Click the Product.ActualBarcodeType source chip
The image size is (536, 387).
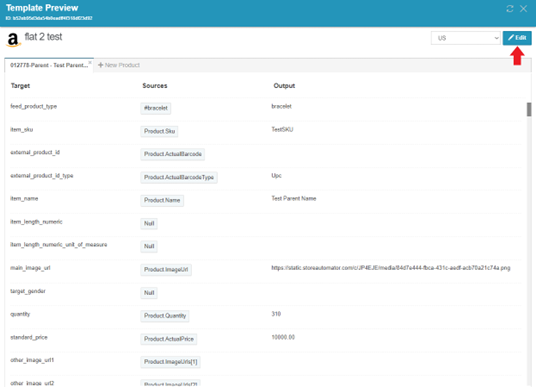179,177
